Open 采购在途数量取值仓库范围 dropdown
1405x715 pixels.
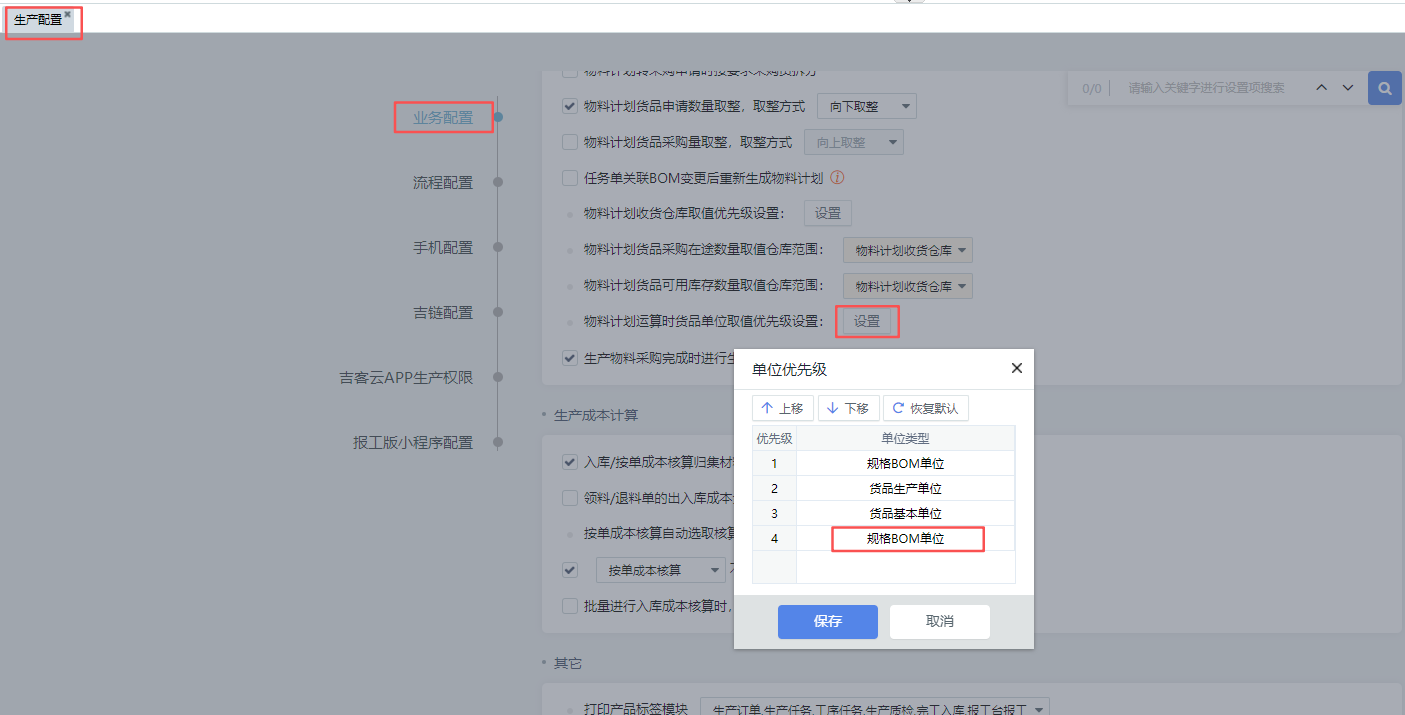tap(907, 250)
